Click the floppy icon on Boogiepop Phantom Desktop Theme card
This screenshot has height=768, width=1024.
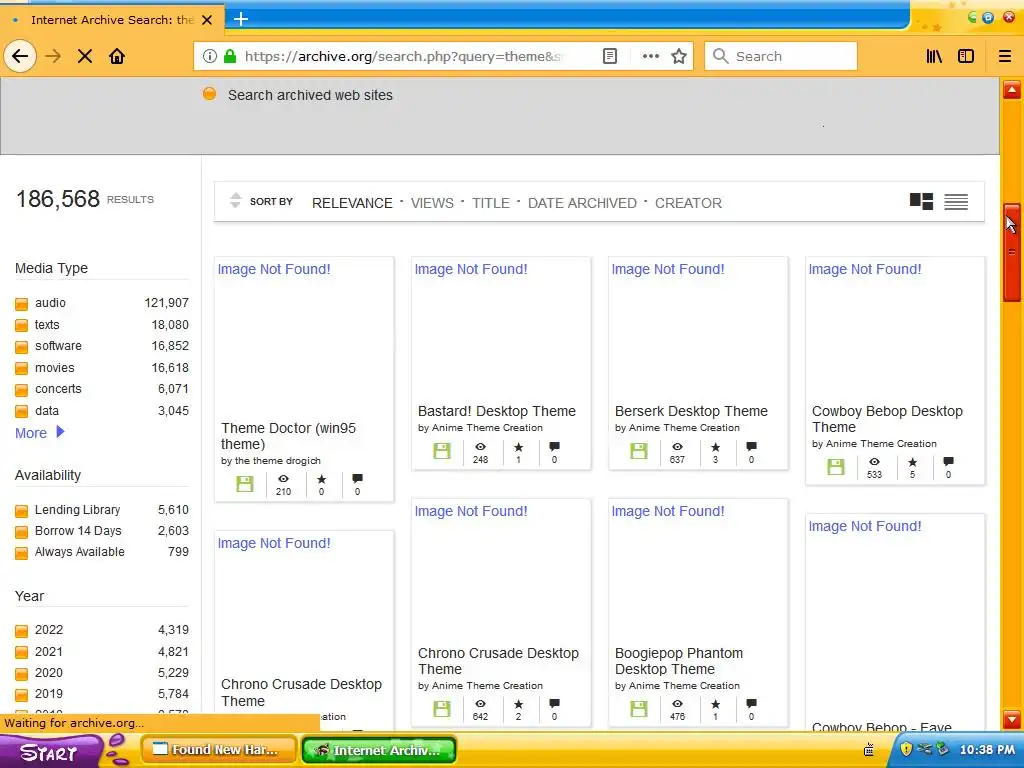(x=639, y=709)
